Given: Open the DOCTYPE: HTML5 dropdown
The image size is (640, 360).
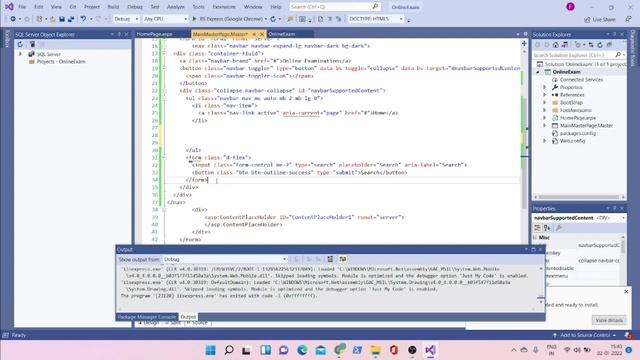Looking at the screenshot, I should tap(376, 19).
